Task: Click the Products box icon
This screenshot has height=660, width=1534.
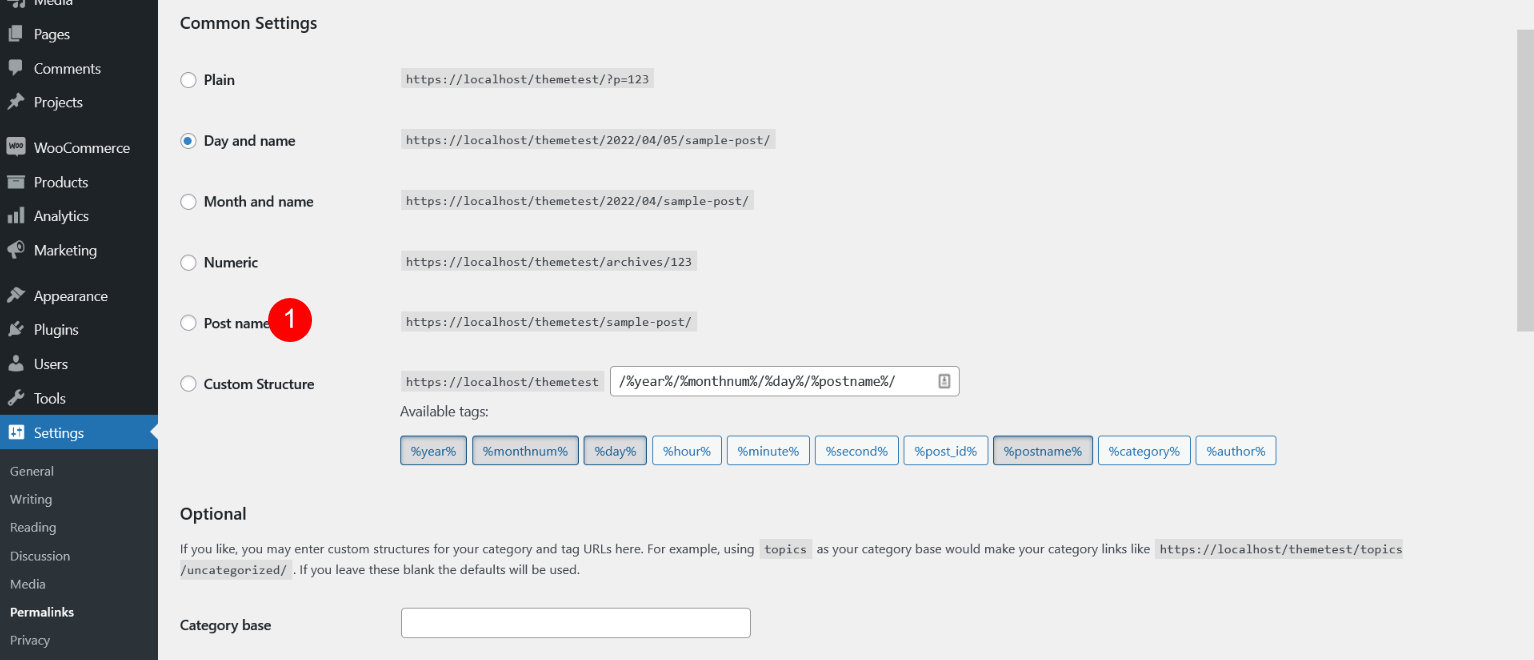Action: point(15,182)
